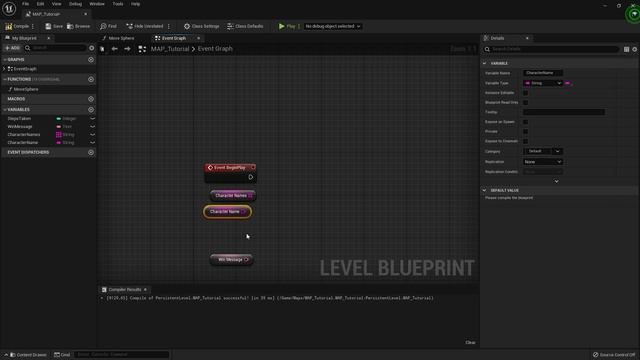Toggle visibility eye for CharacterName variable

[93, 142]
